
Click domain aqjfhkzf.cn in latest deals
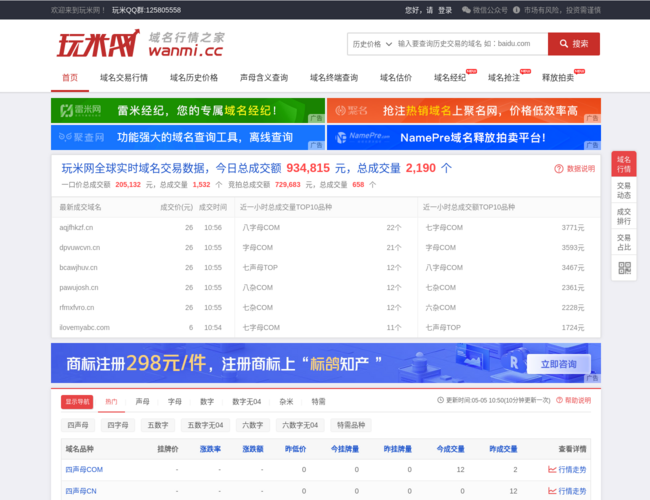(x=76, y=228)
